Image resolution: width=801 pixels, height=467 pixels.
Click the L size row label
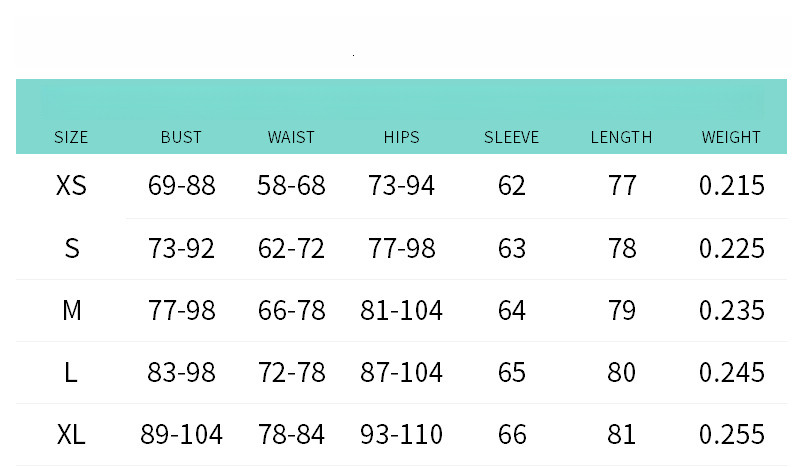pos(70,372)
